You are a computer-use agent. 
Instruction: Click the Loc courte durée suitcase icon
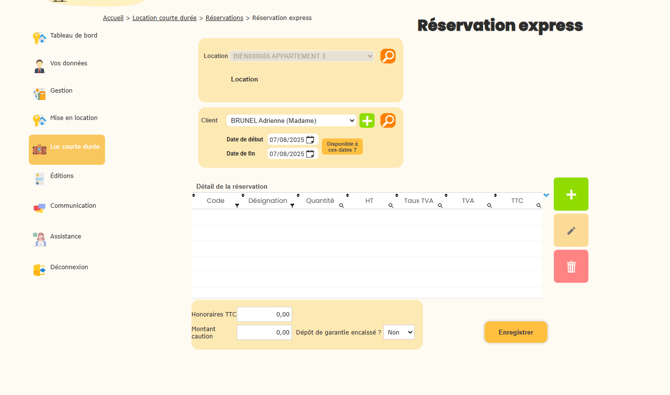(x=39, y=149)
